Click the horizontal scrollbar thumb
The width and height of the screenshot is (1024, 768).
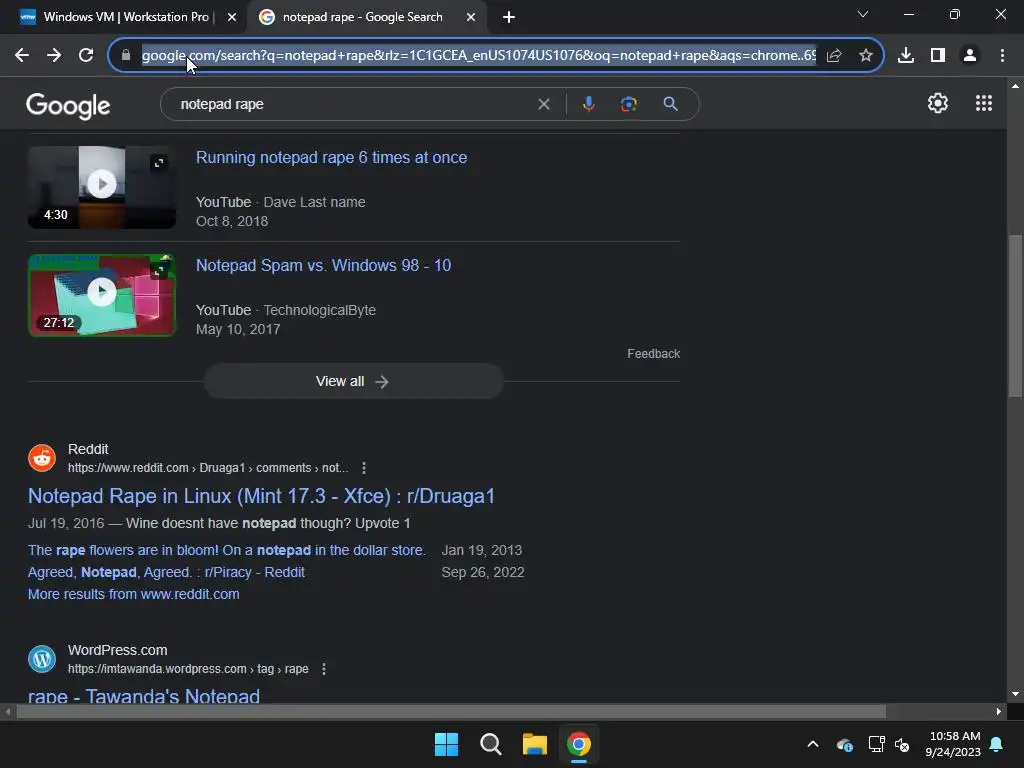click(x=451, y=711)
